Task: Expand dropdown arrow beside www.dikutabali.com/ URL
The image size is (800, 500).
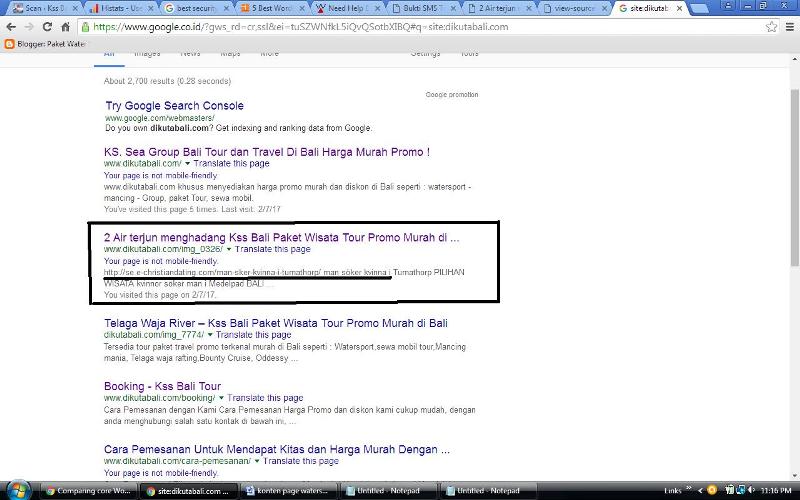Action: pyautogui.click(x=187, y=164)
